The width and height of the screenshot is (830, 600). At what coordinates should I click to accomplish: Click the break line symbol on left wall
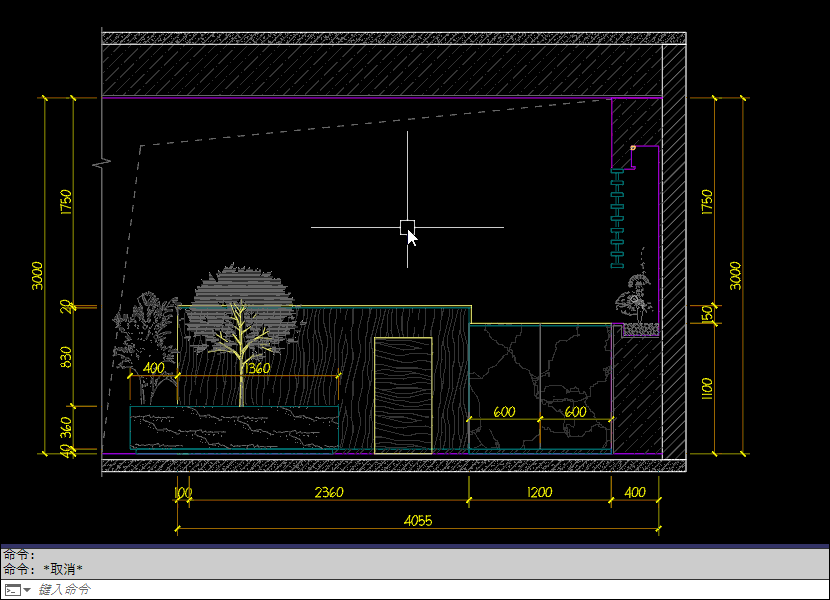click(100, 162)
